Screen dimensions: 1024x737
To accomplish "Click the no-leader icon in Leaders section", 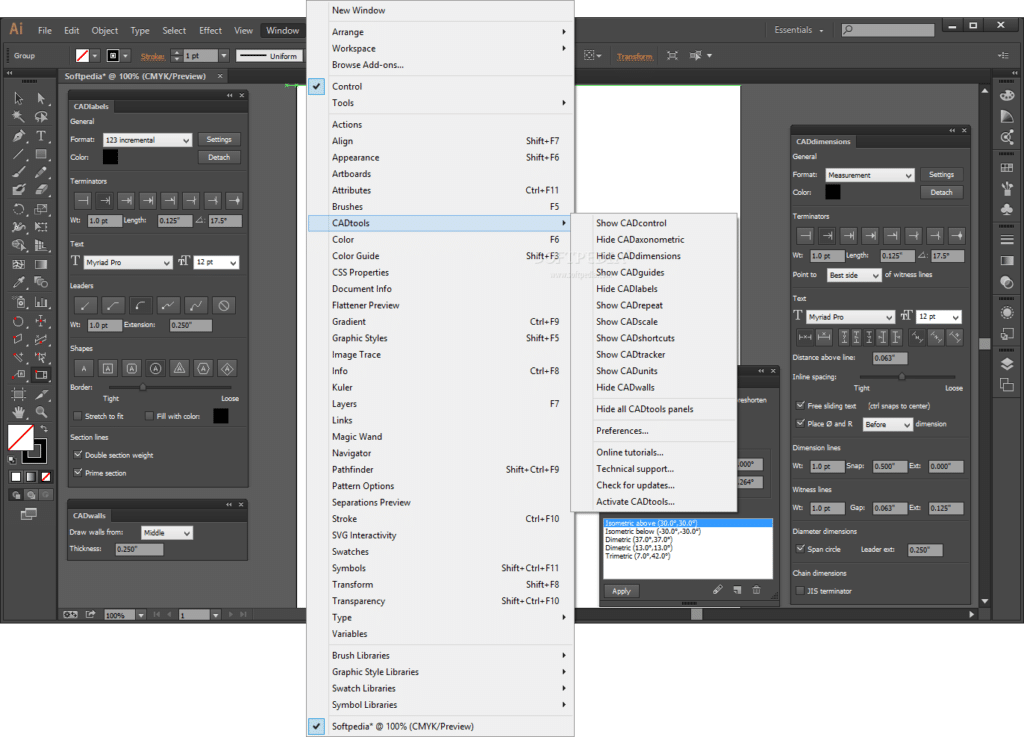I will point(224,306).
